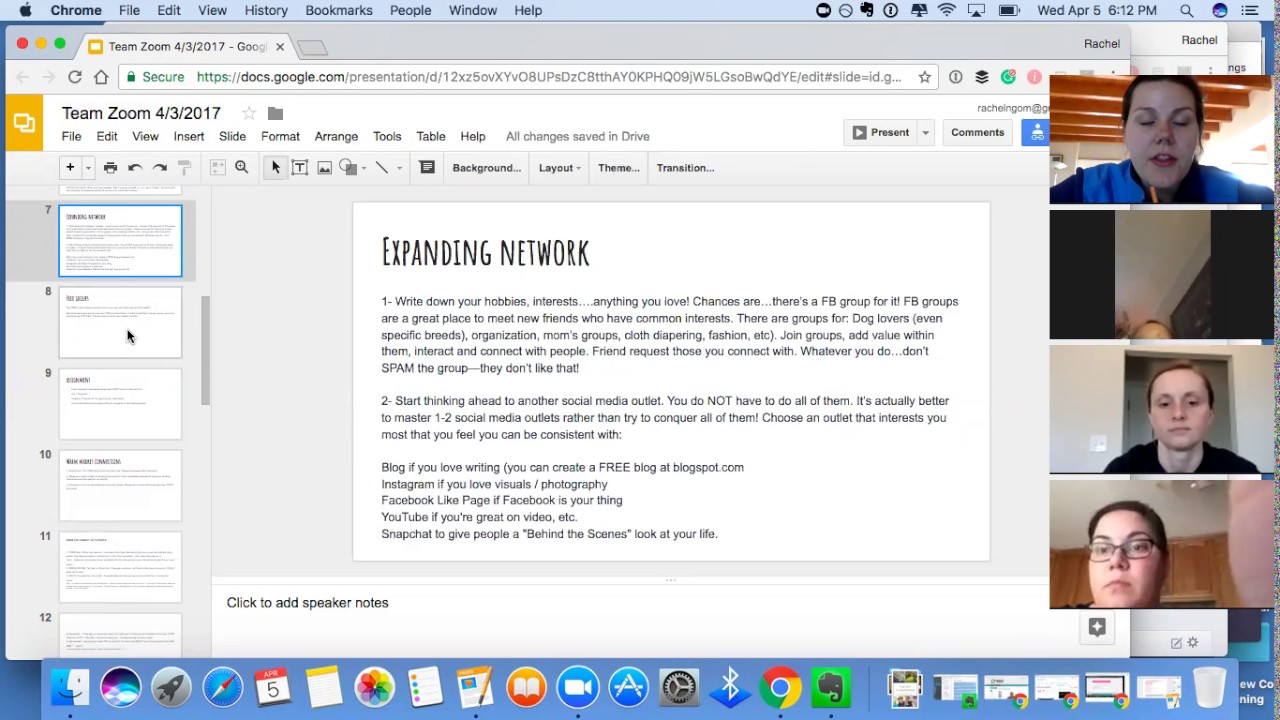Open Evernote from the dock
The width and height of the screenshot is (1280, 720).
[832, 687]
